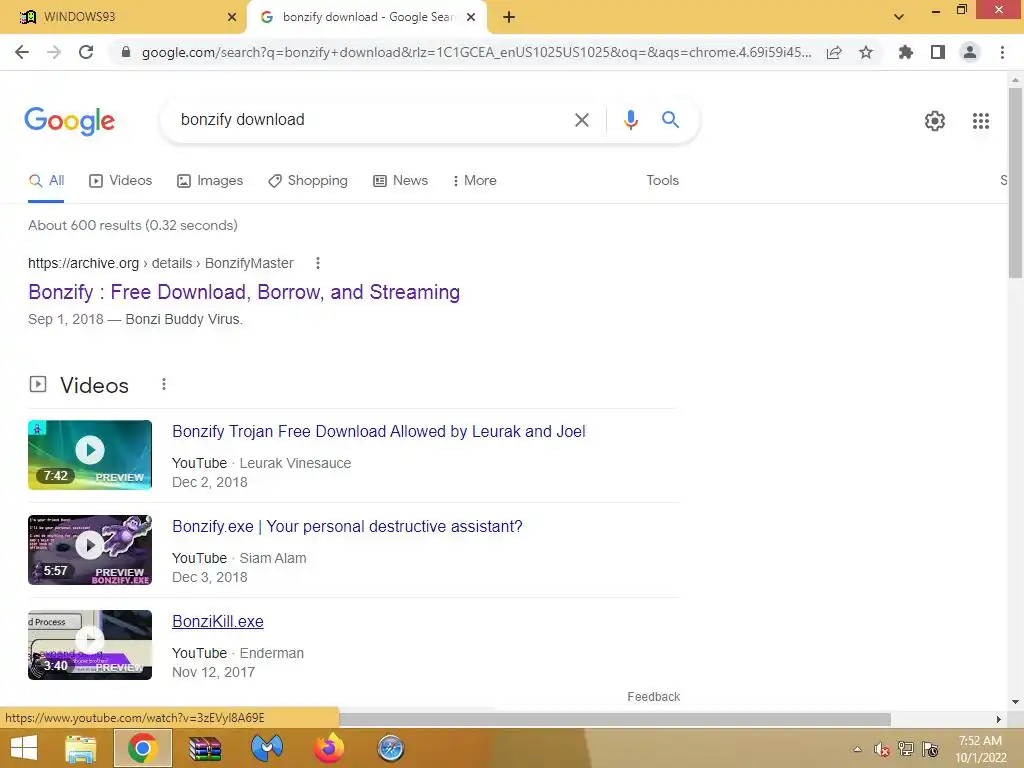The height and width of the screenshot is (768, 1024).
Task: Click the scroll-right arrow
Action: (x=998, y=719)
